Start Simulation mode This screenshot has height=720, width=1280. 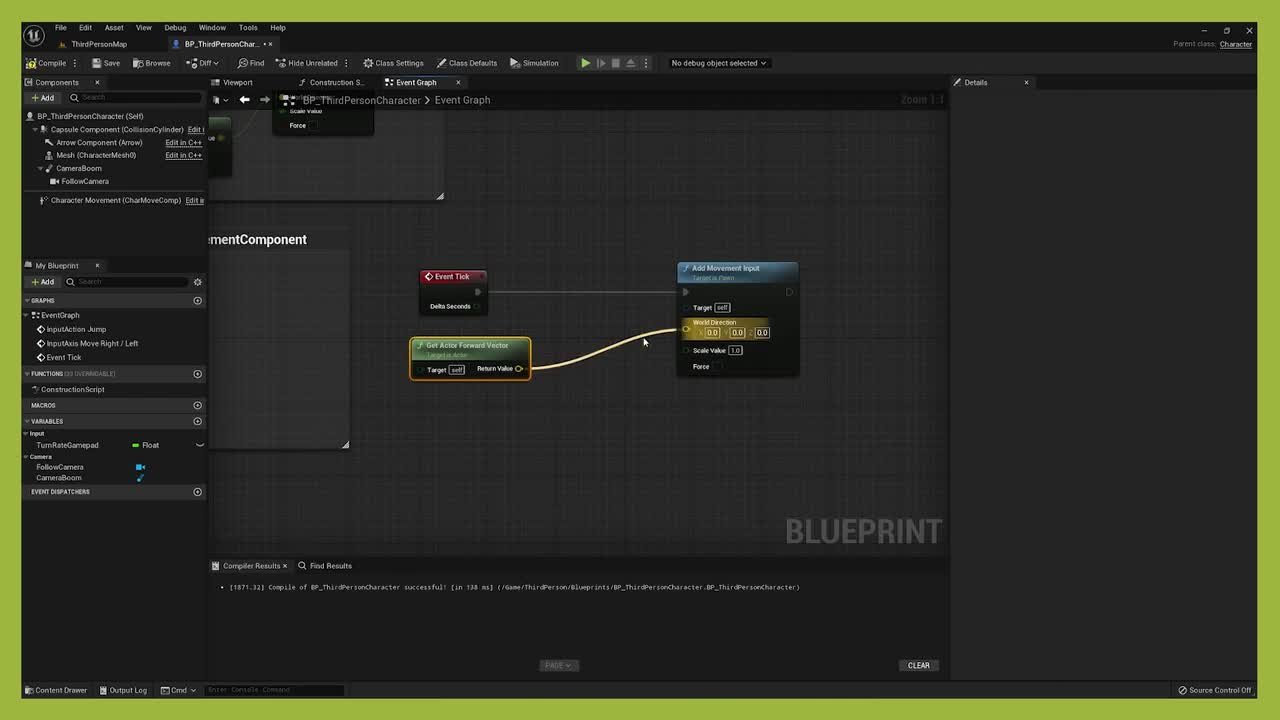pos(534,63)
